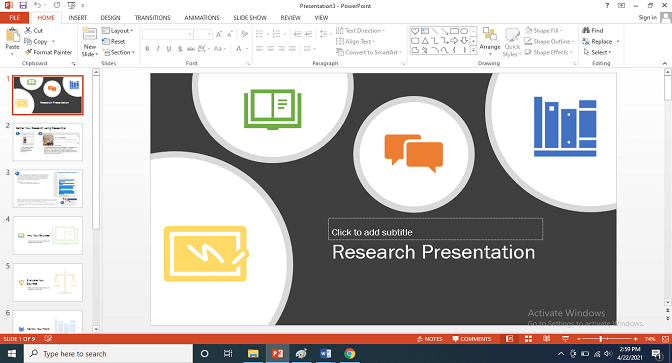
Task: Open Quick Styles gallery
Action: coord(512,42)
